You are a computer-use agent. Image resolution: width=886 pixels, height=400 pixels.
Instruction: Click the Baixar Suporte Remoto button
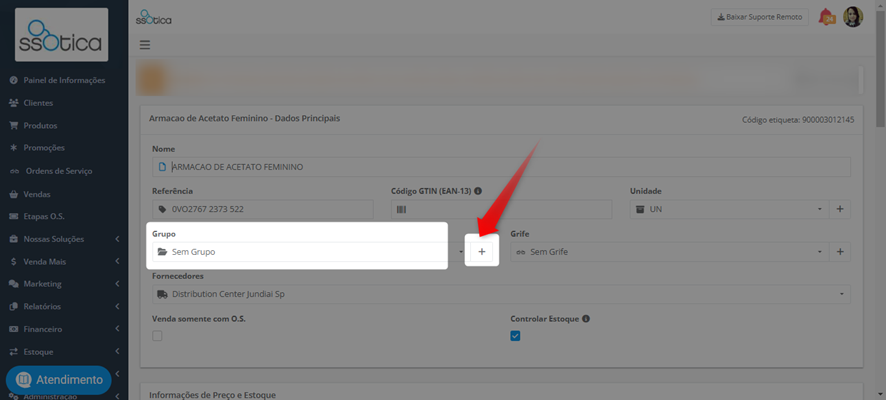tap(759, 17)
